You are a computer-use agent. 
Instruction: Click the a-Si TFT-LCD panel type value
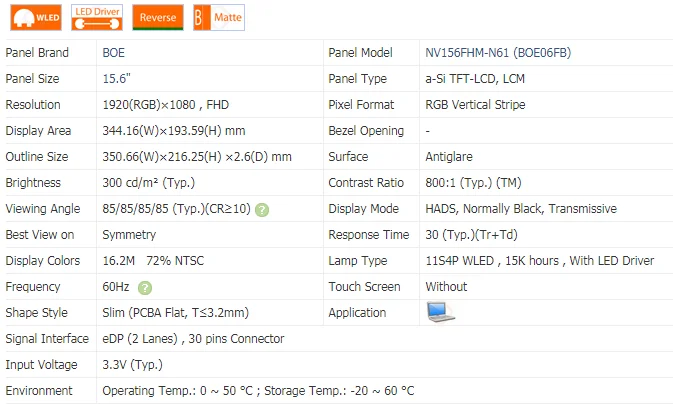pos(477,79)
